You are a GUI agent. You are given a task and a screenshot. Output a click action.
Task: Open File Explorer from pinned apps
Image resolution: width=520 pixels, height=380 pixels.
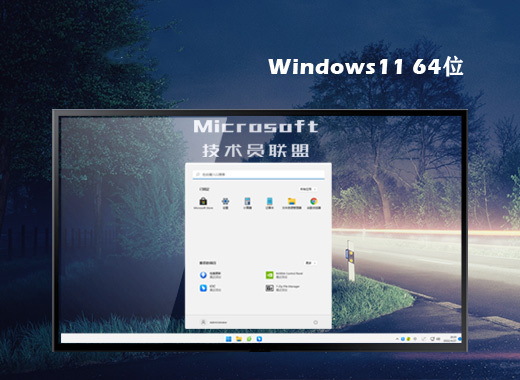click(292, 203)
